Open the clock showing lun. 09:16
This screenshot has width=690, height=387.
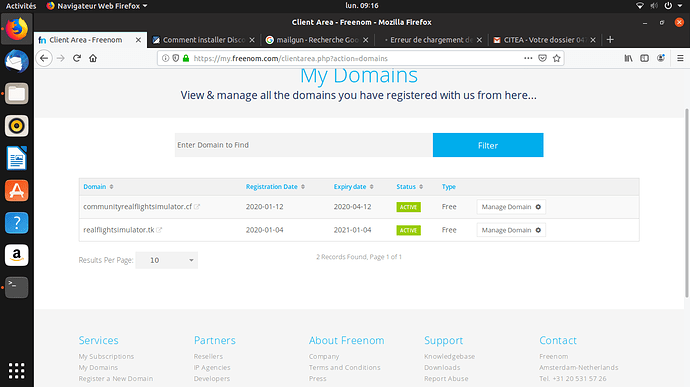click(x=362, y=6)
